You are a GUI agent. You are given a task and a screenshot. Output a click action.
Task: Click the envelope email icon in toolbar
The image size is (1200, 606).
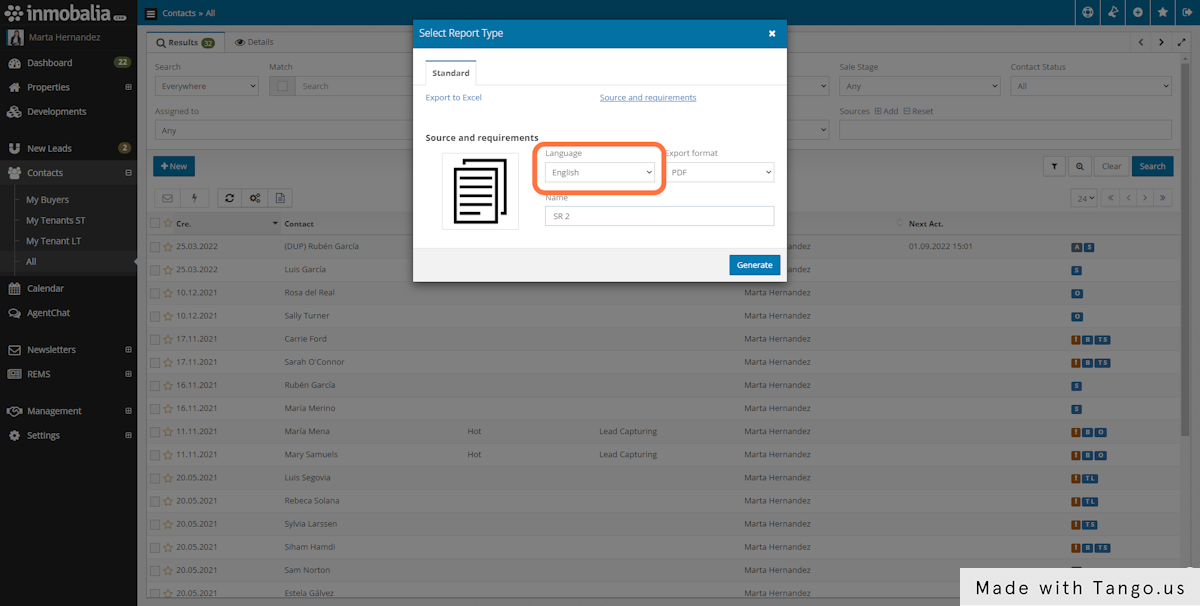click(x=167, y=198)
